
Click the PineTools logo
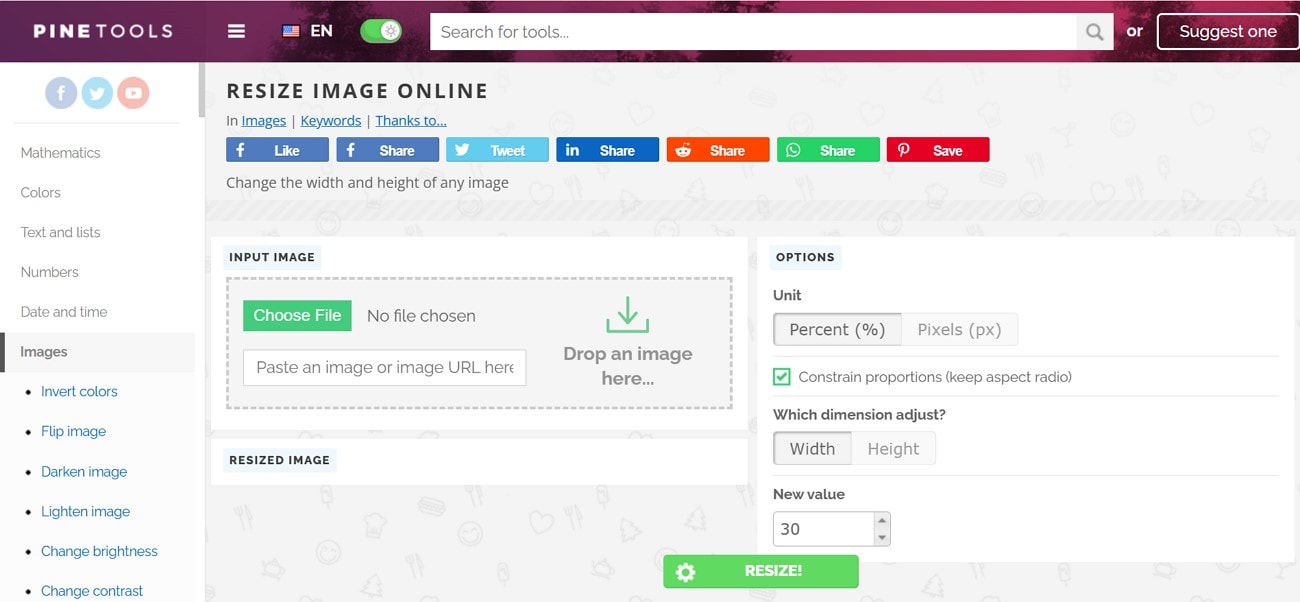point(103,31)
